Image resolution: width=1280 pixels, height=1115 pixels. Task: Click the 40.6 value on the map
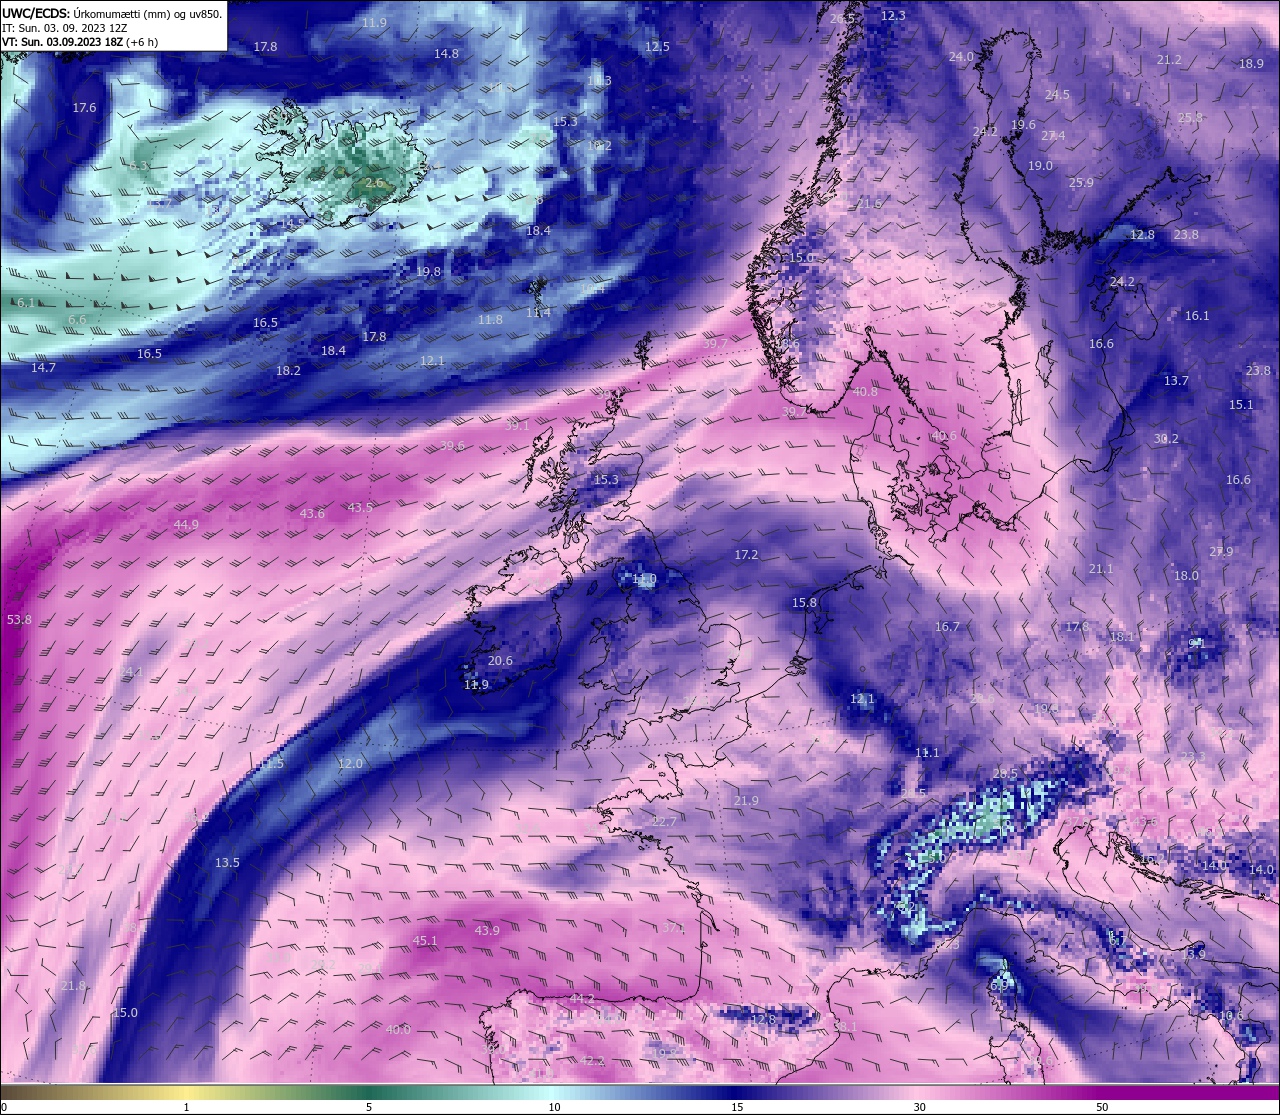click(x=944, y=436)
